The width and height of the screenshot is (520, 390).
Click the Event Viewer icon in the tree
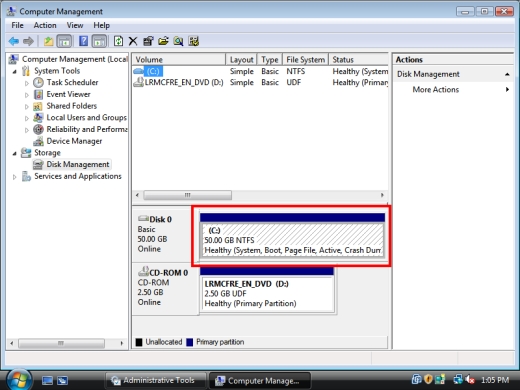tap(38, 94)
